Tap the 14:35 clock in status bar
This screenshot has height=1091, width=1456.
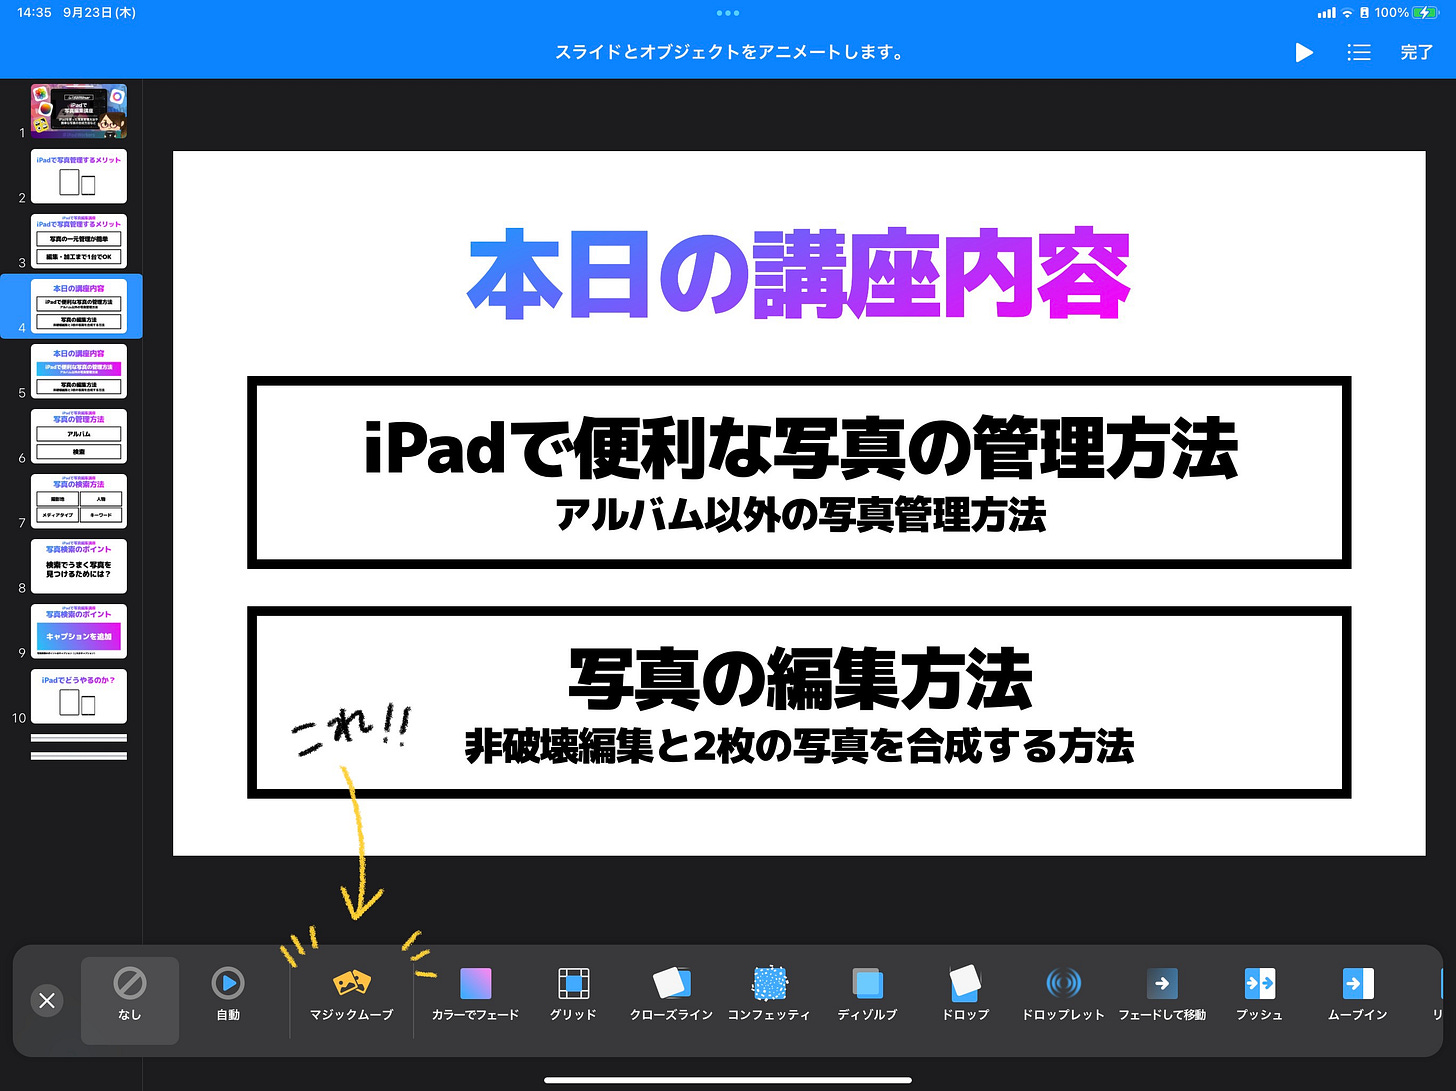(34, 13)
